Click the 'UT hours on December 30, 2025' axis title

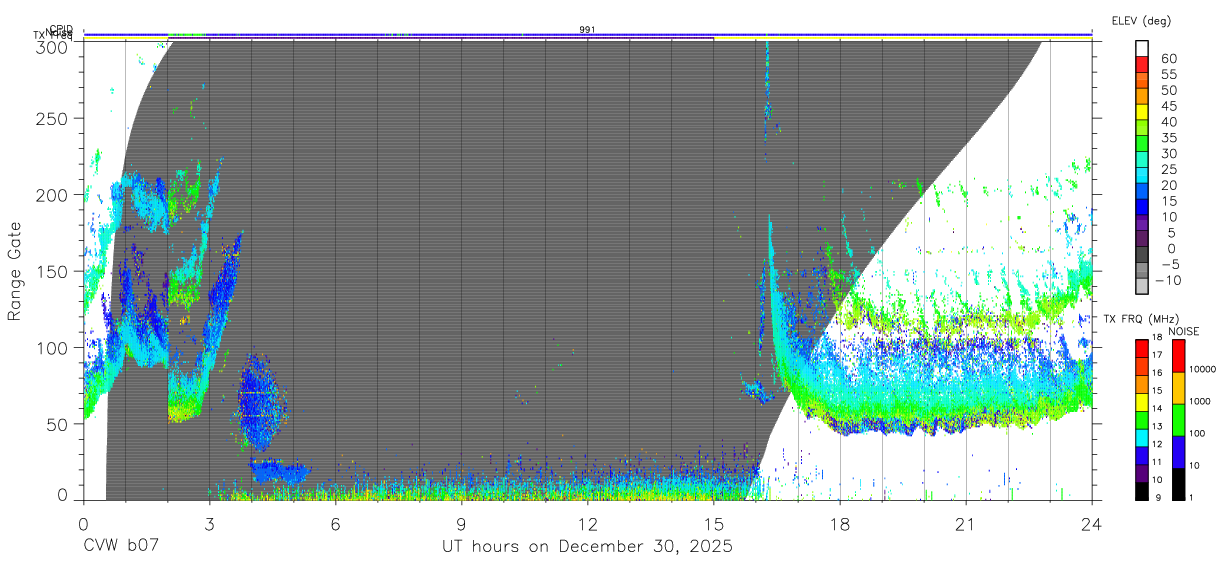[588, 546]
